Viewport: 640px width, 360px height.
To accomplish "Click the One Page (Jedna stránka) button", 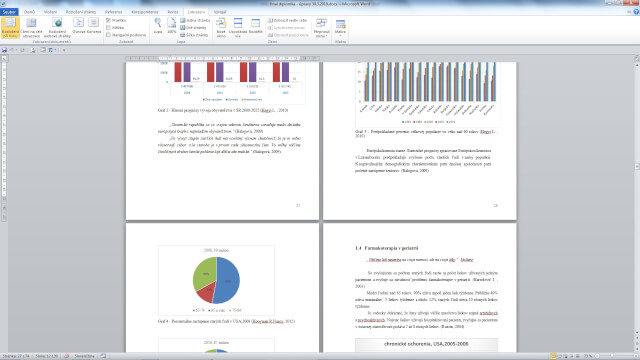I will [x=195, y=20].
